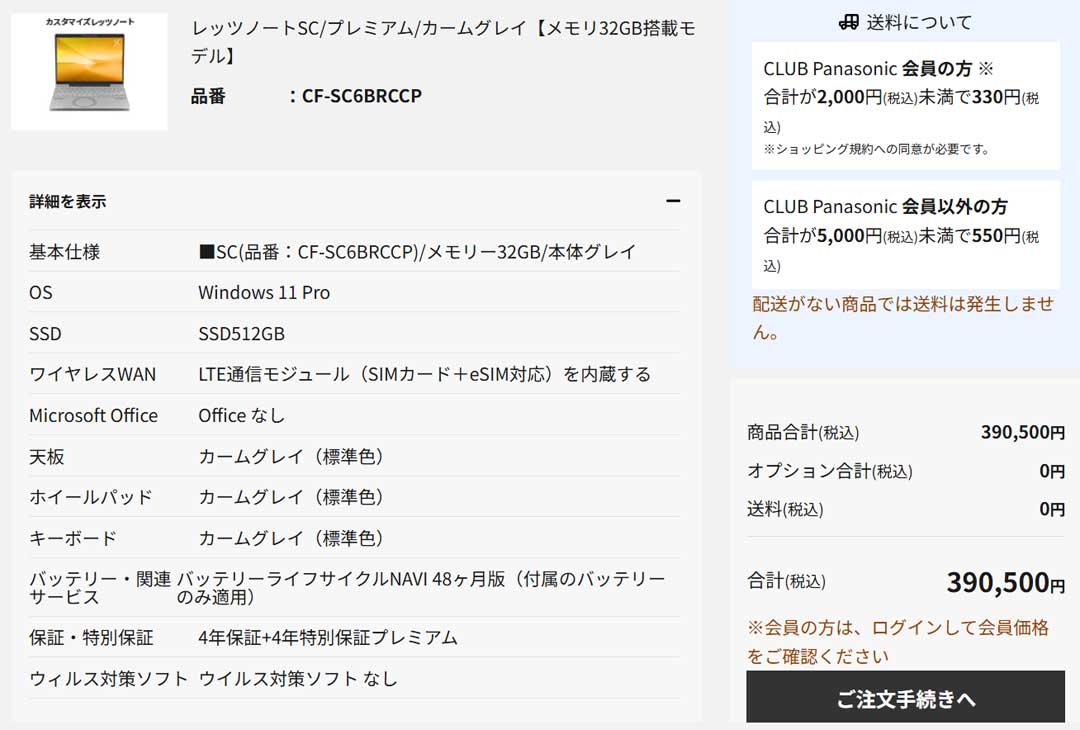Click the CLUB Panasonic 会員の方 shipping heading
Image resolution: width=1080 pixels, height=730 pixels.
click(x=878, y=69)
